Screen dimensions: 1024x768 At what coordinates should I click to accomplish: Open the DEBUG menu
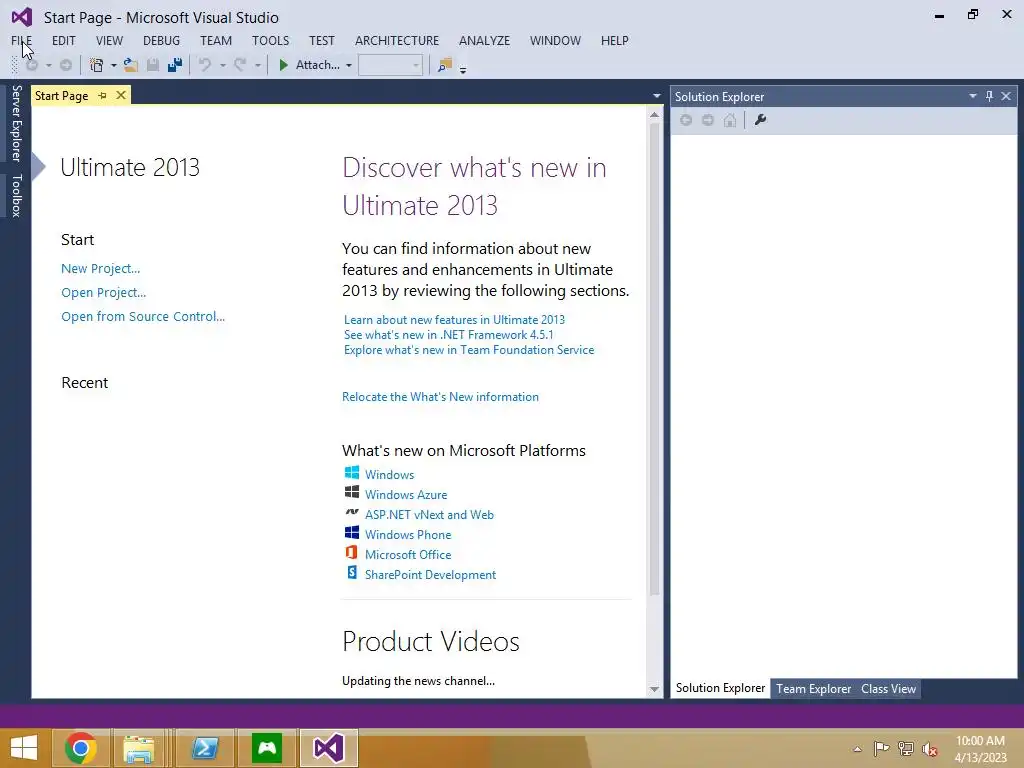161,40
